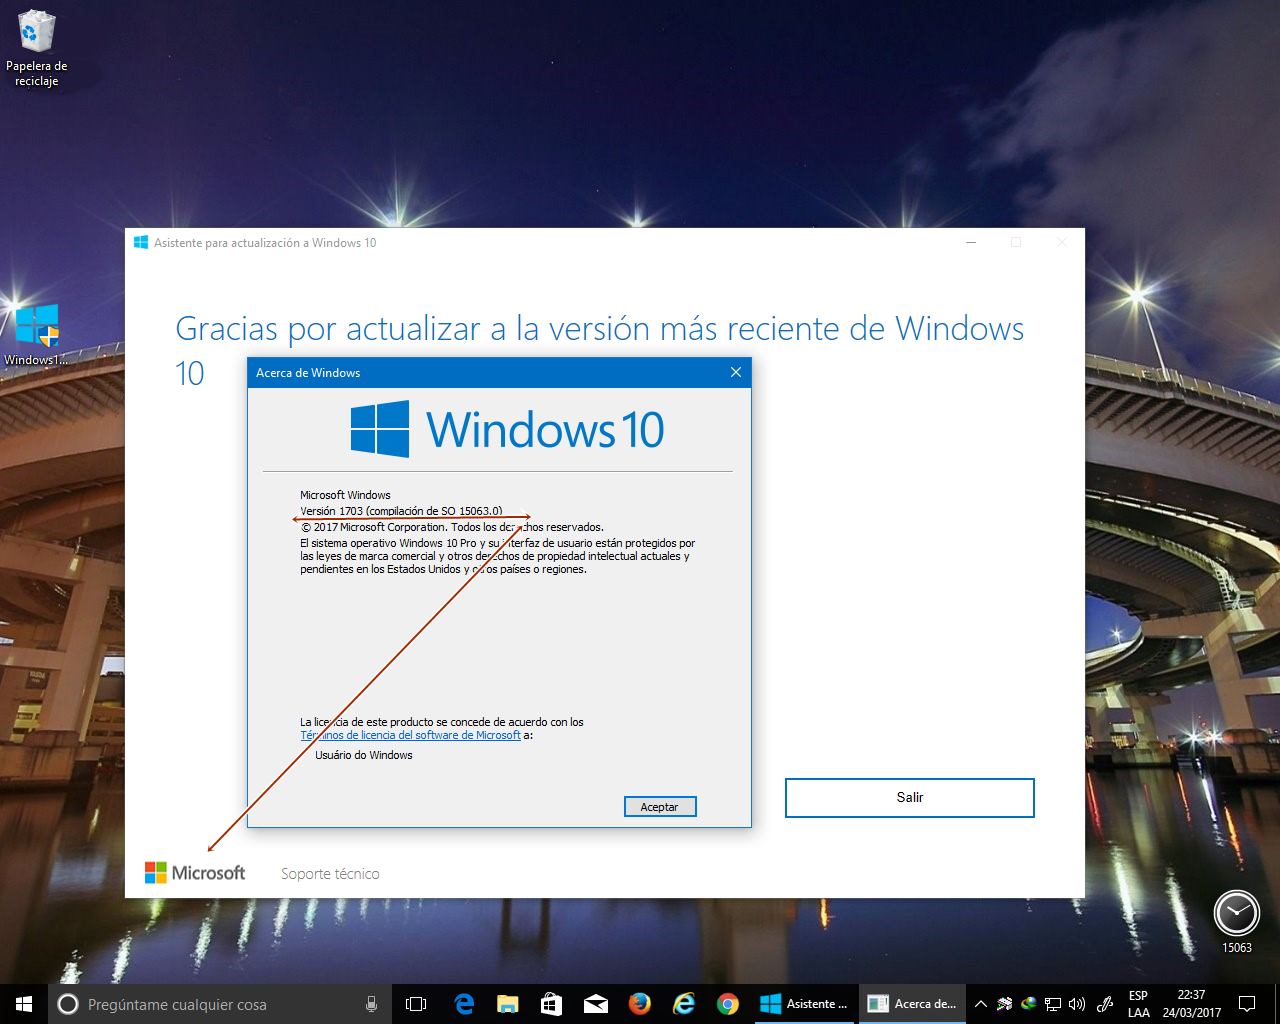Open File Explorer from the taskbar
1280x1024 pixels.
pyautogui.click(x=508, y=1004)
